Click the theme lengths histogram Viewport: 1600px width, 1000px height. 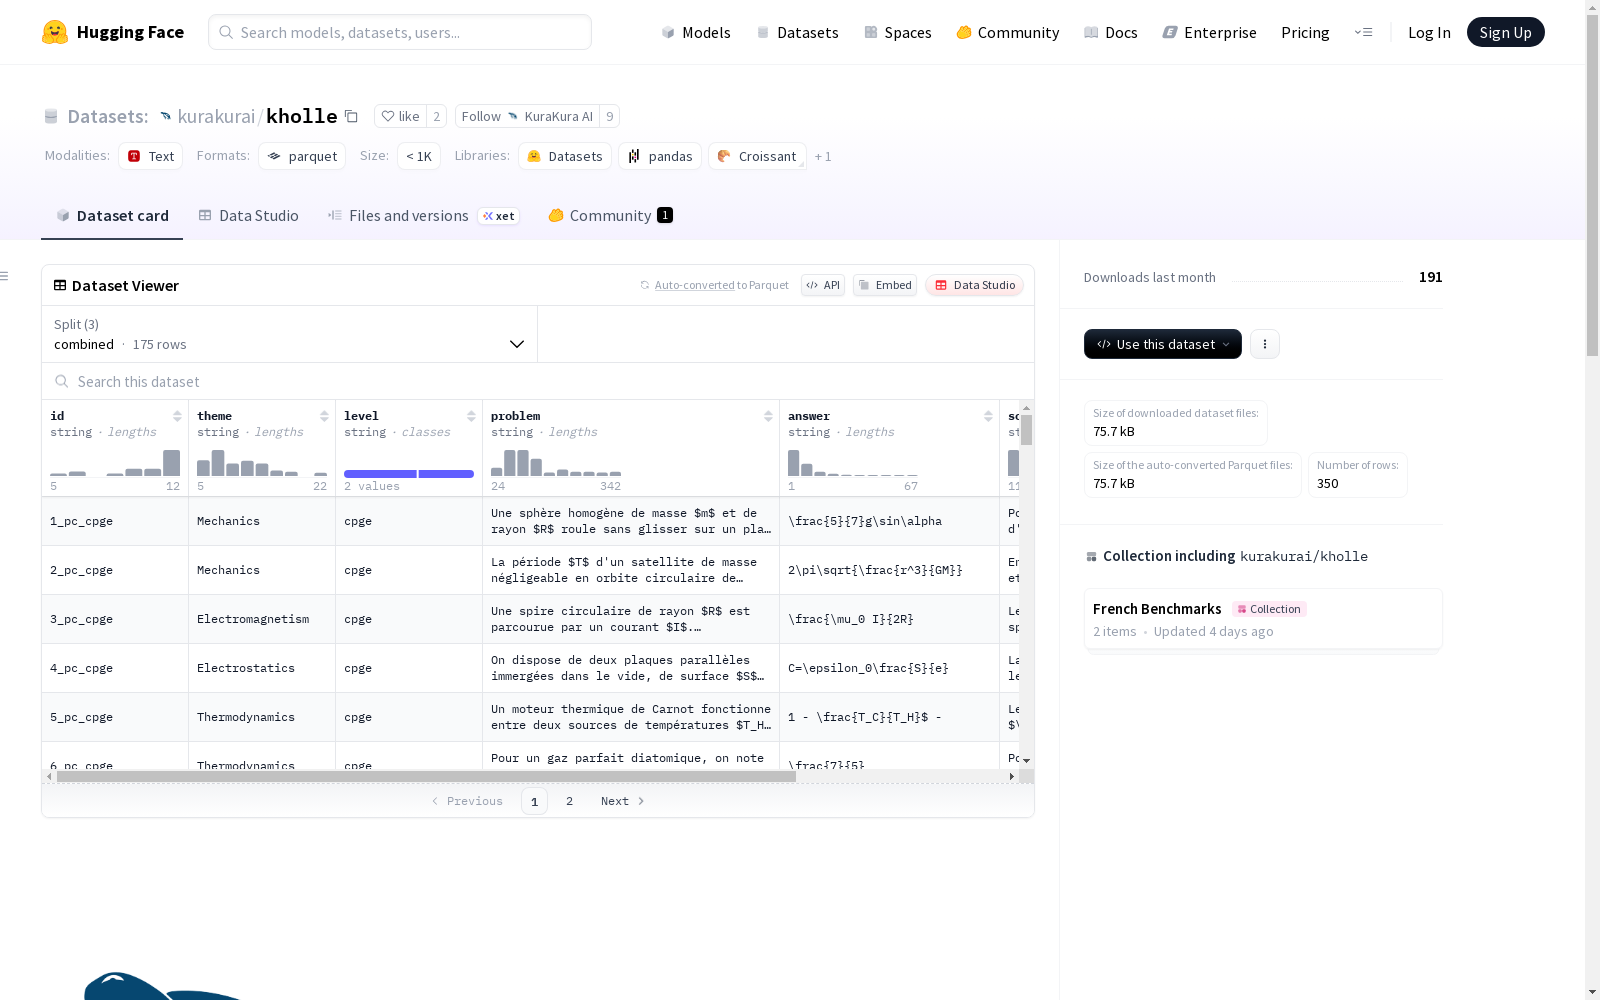262,463
